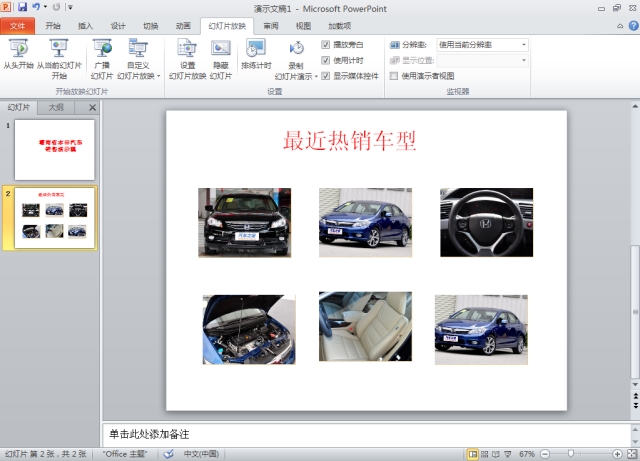Screen dimensions: 640x461
Task: Open Broadcast Slide Show (广播幻灯片)
Action: [102, 56]
